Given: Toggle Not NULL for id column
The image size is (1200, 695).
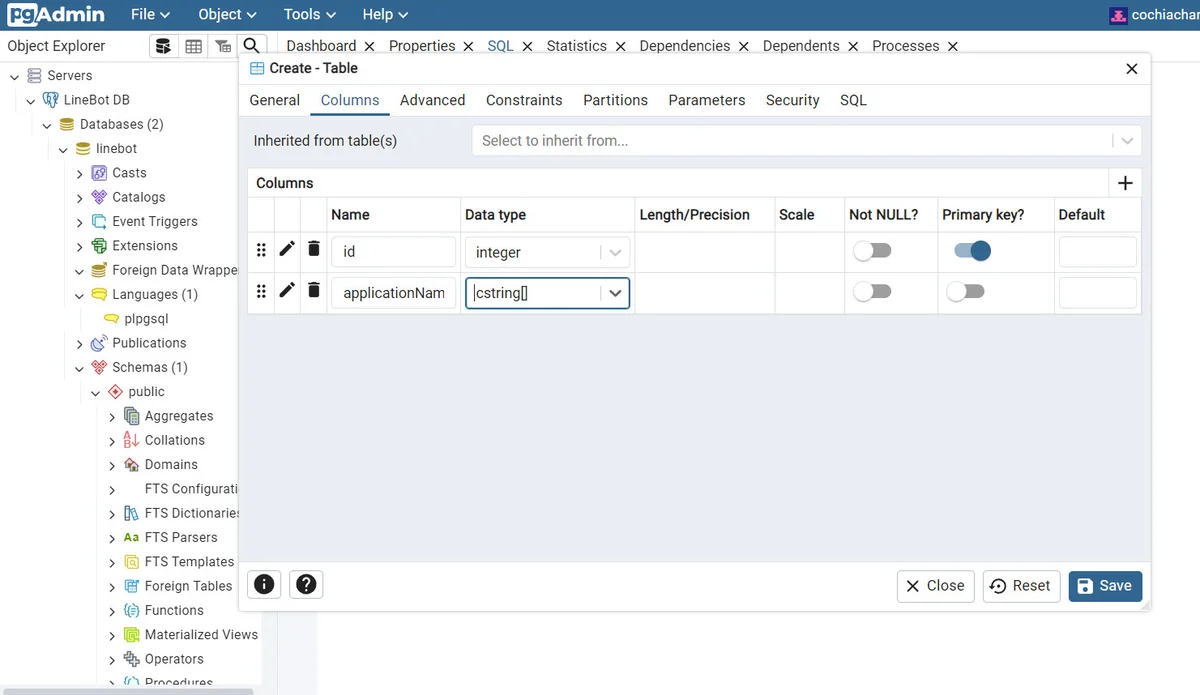Looking at the screenshot, I should click(872, 251).
